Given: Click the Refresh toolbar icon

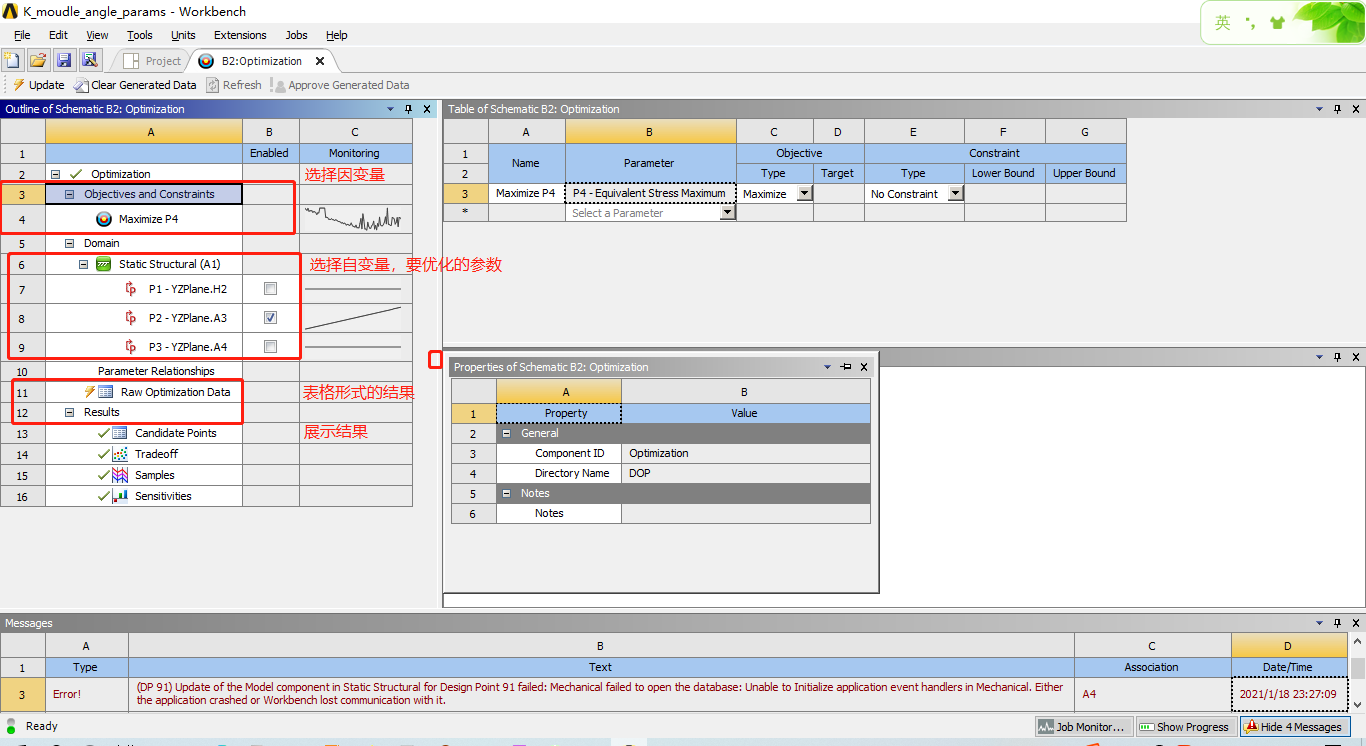Looking at the screenshot, I should 211,85.
